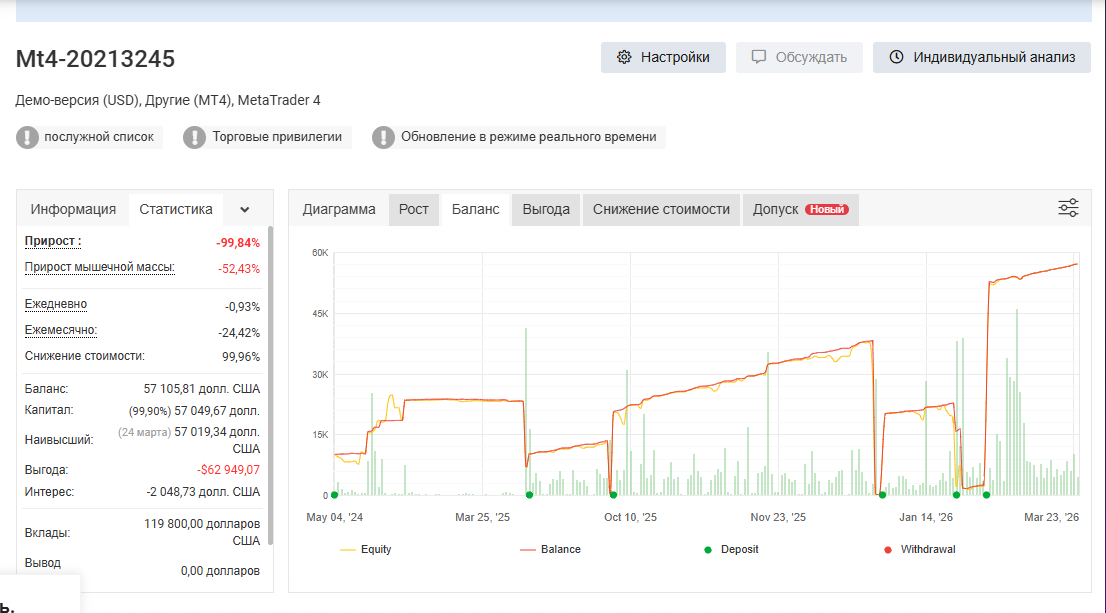Click the Ежемесячно label

click(x=61, y=331)
